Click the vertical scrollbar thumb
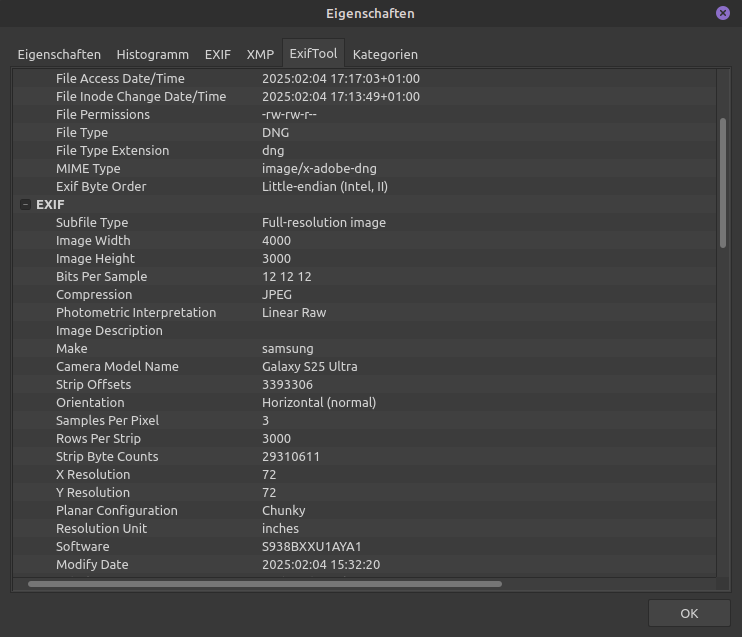 723,182
